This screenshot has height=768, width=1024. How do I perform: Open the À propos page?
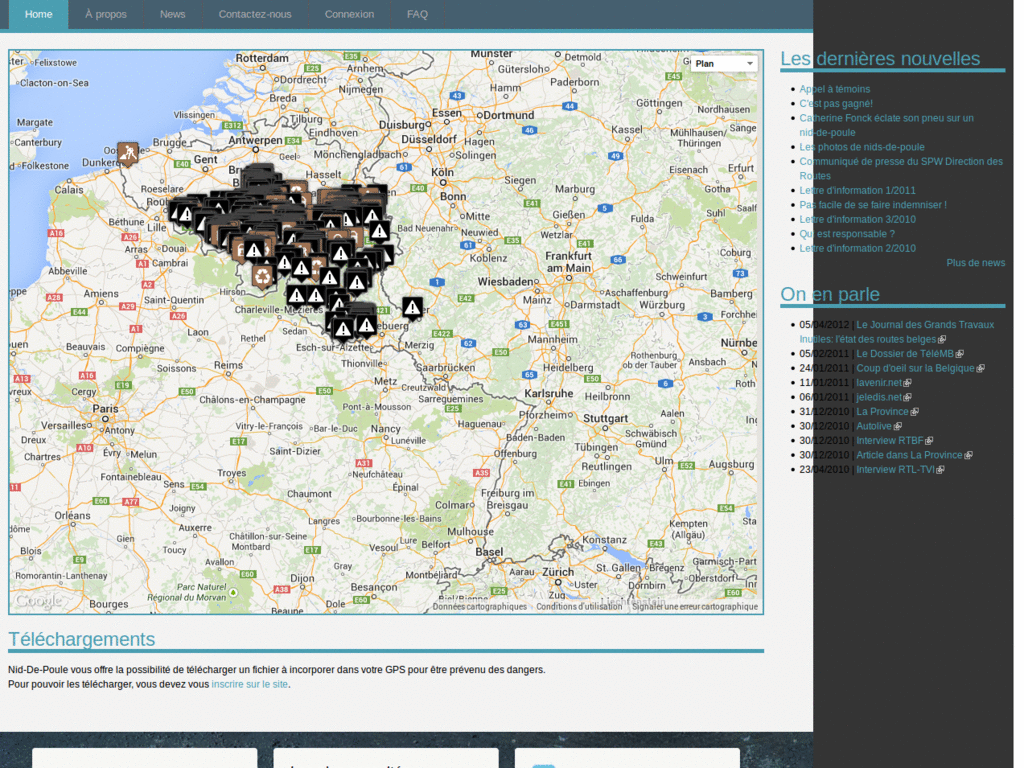point(106,14)
